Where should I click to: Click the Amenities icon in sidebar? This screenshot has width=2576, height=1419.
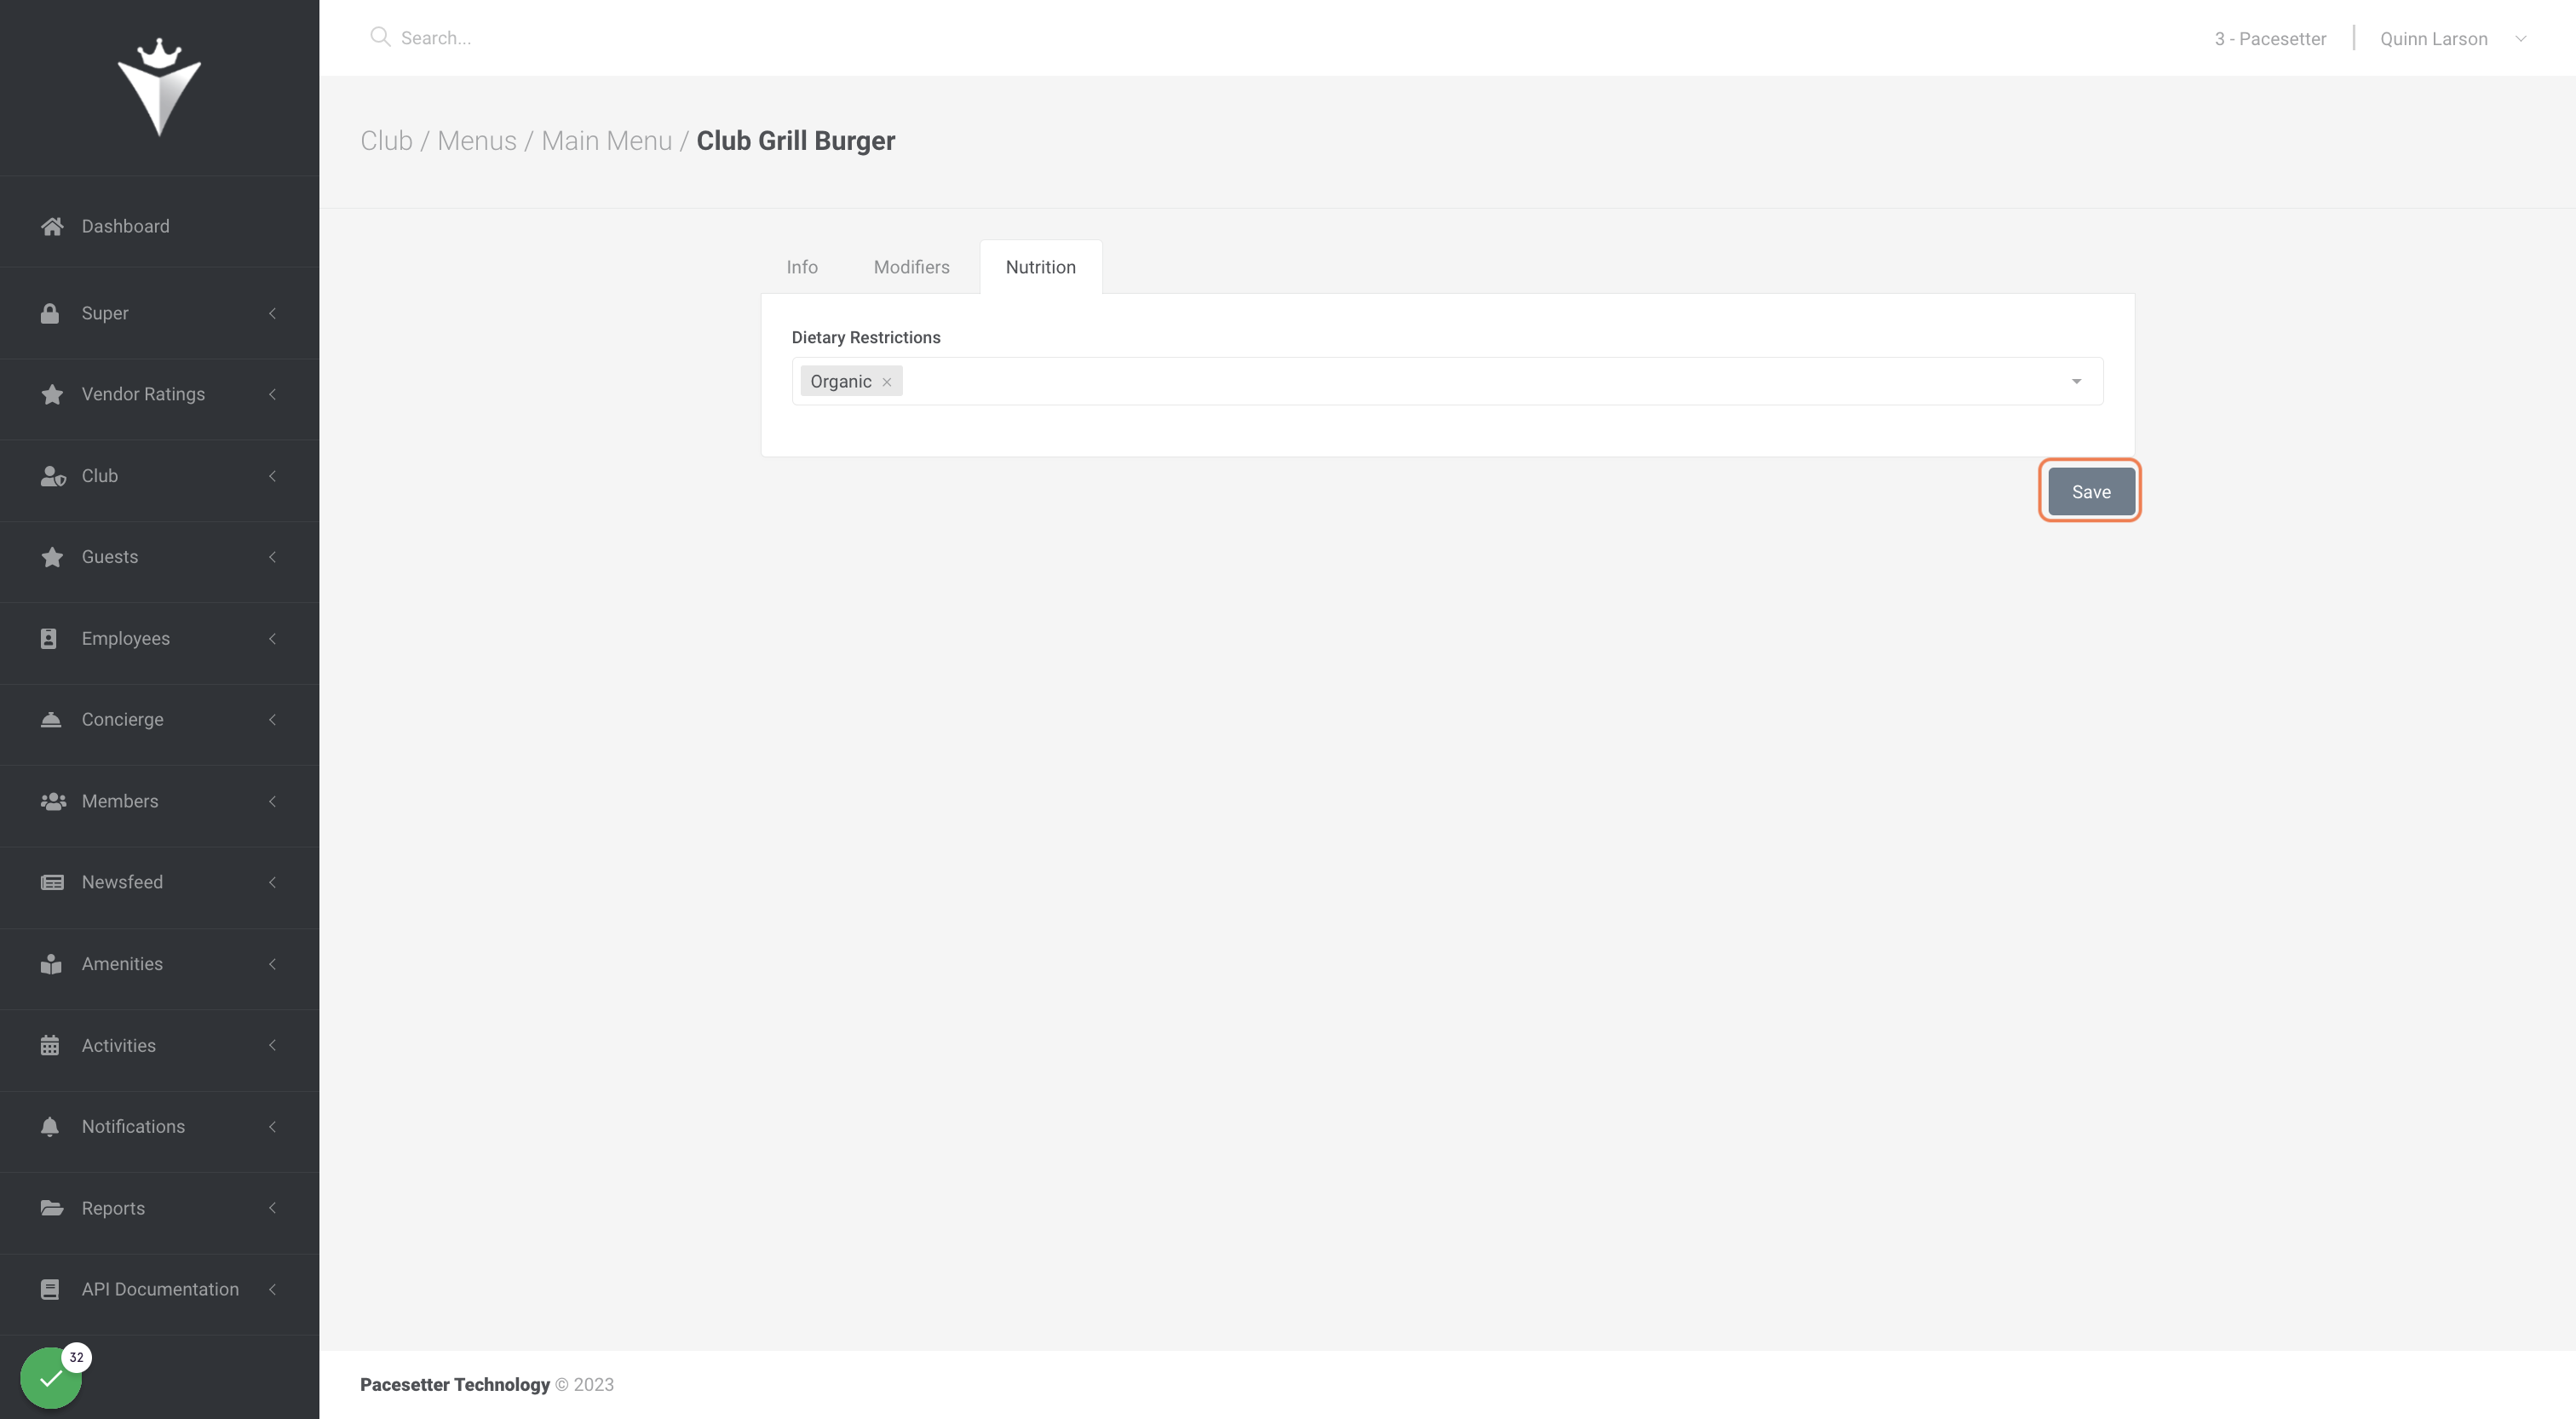point(51,964)
